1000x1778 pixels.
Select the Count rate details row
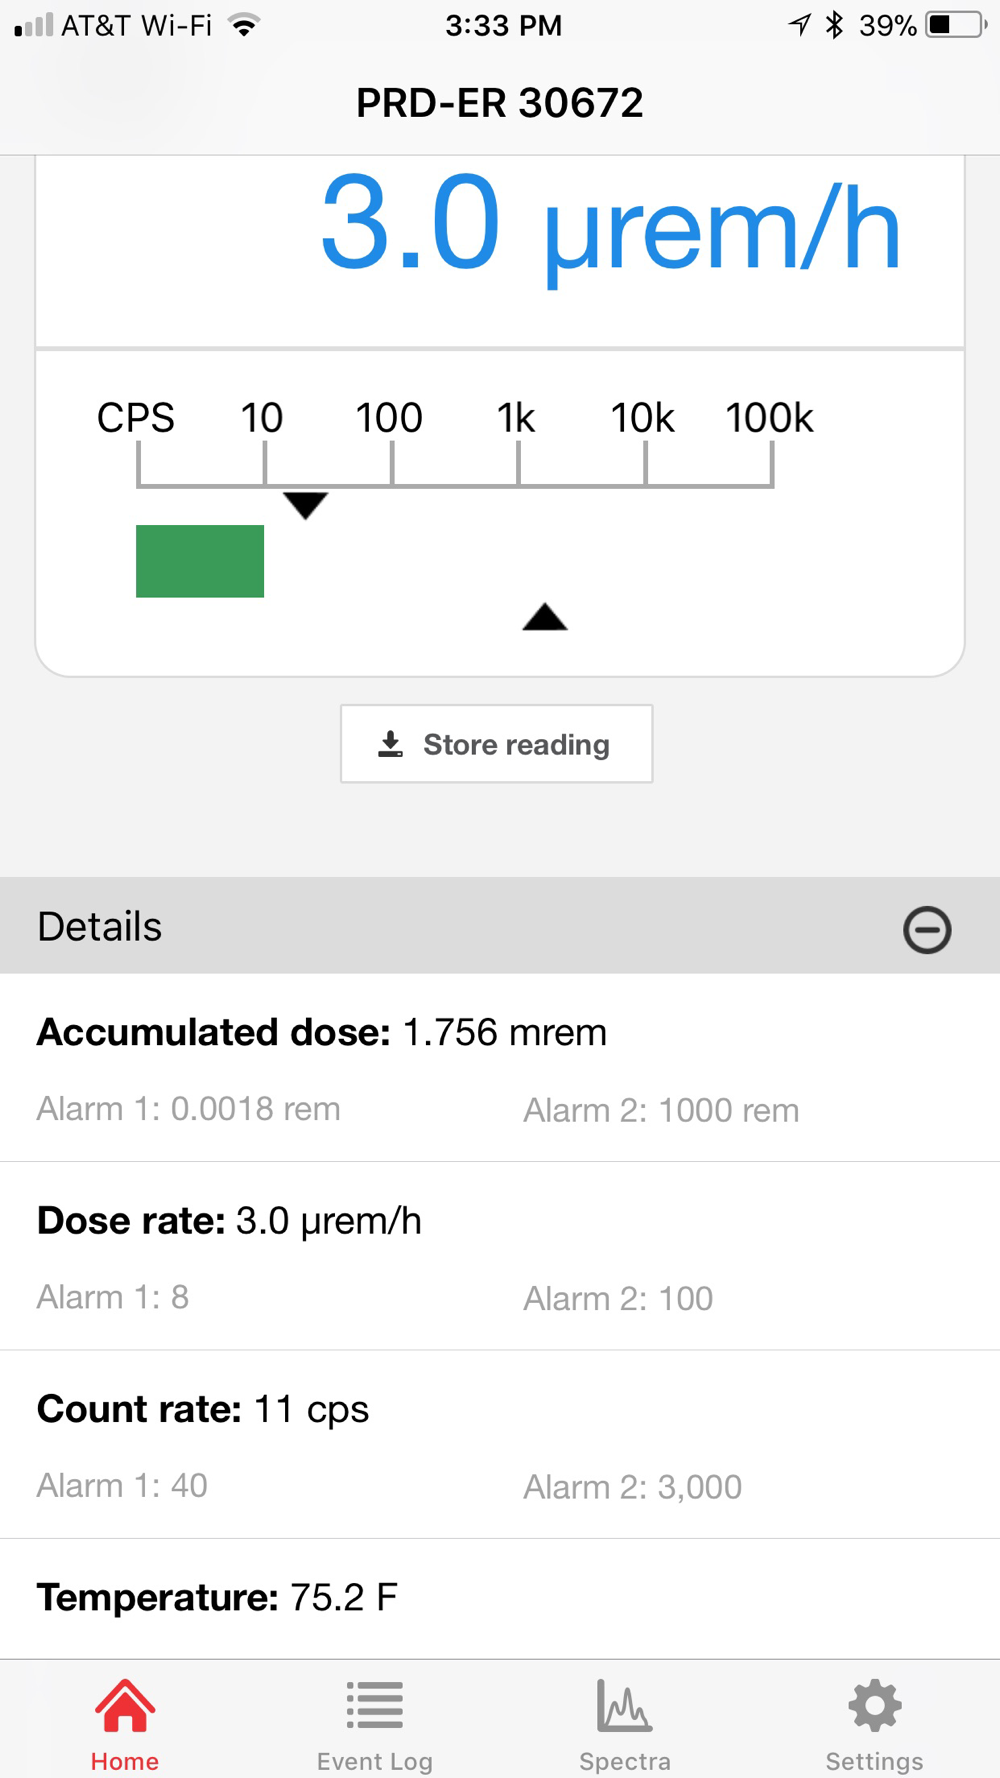(x=500, y=1445)
